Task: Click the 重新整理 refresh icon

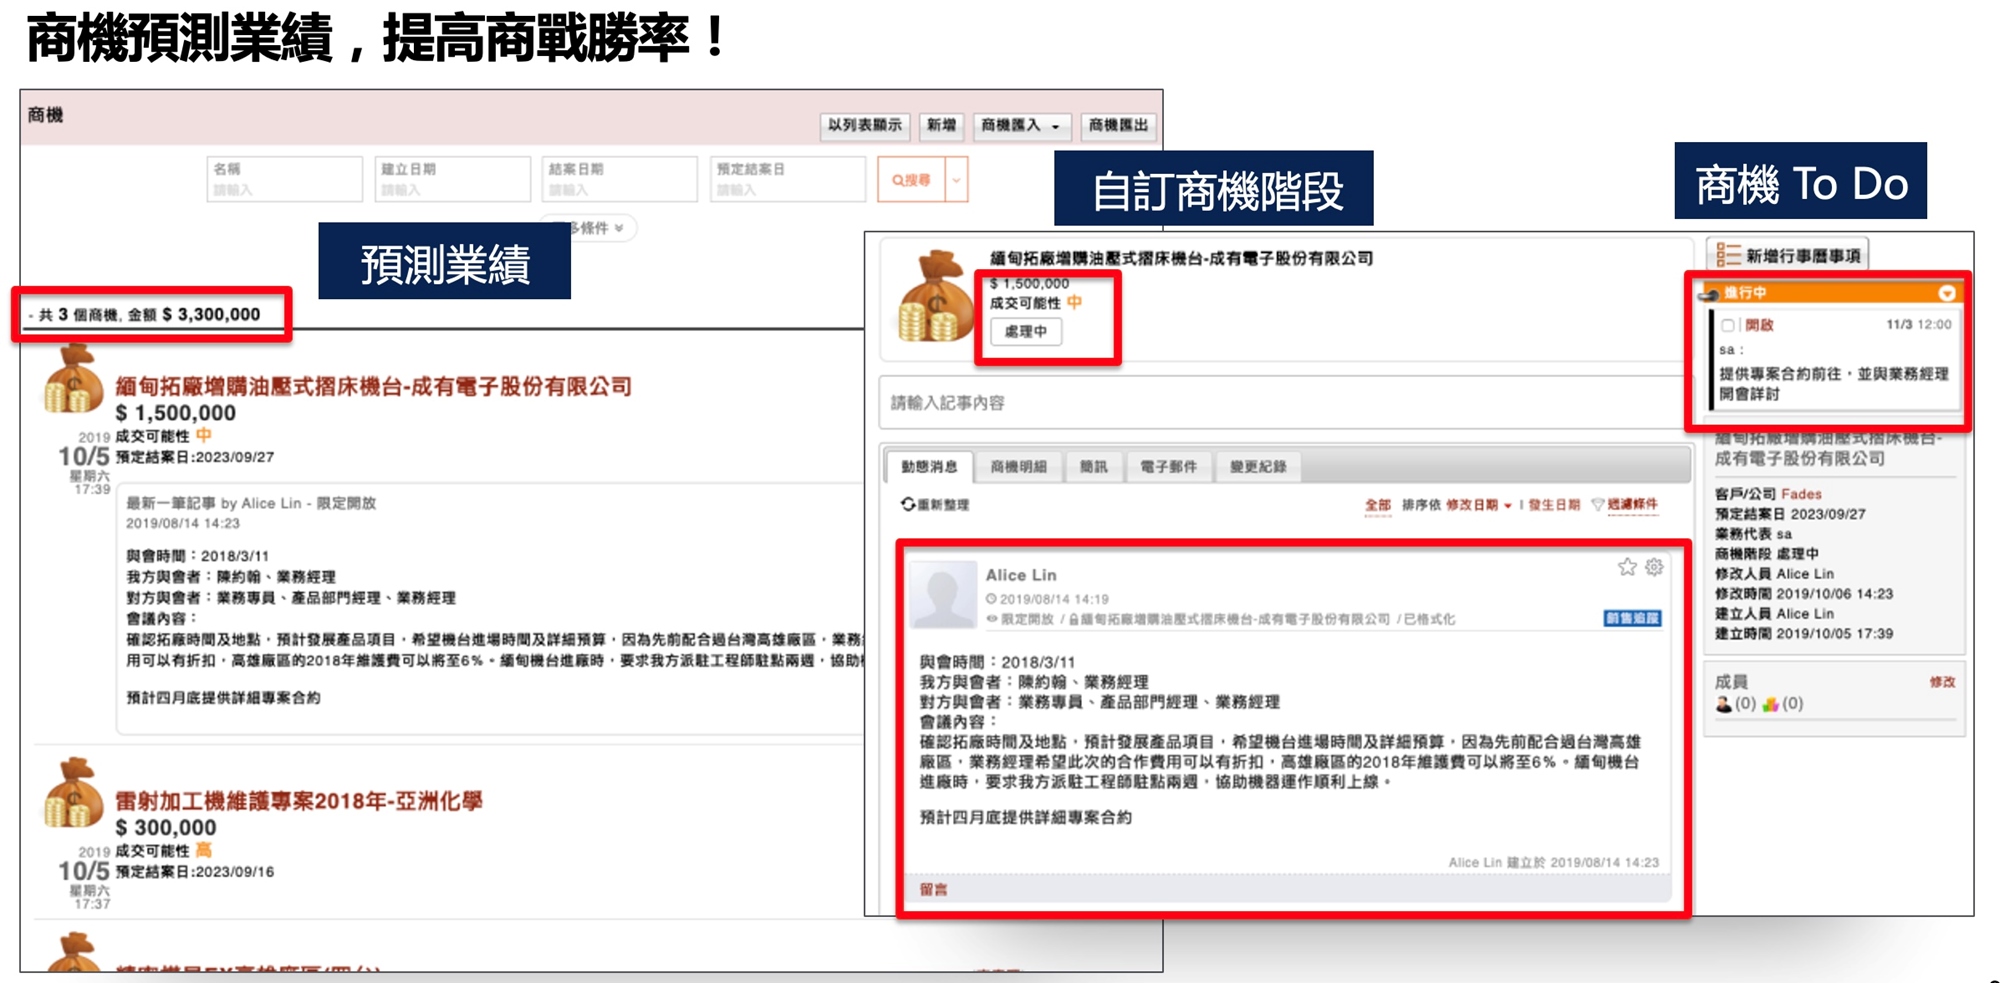Action: pos(908,504)
